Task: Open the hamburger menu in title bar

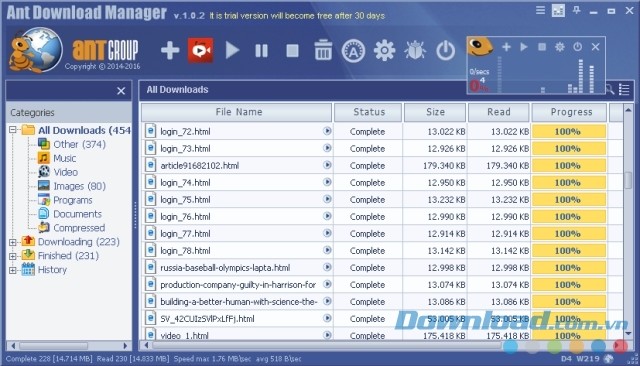Action: point(540,10)
